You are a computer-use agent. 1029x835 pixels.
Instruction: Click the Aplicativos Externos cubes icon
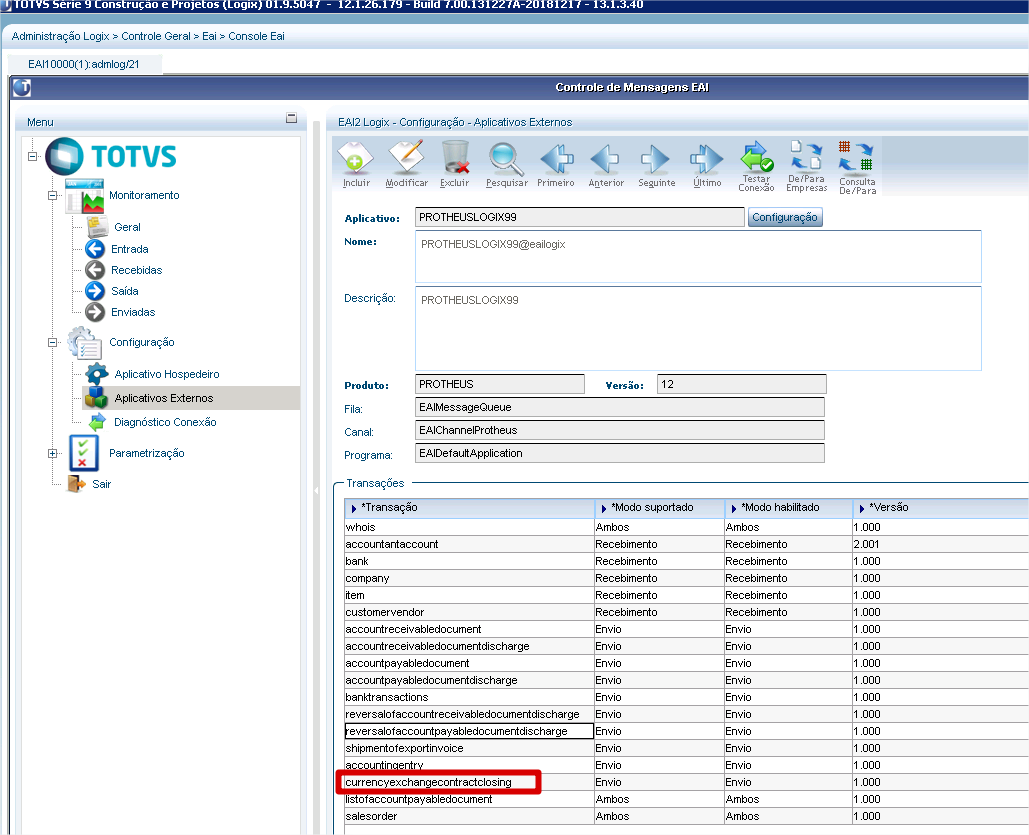tap(96, 397)
